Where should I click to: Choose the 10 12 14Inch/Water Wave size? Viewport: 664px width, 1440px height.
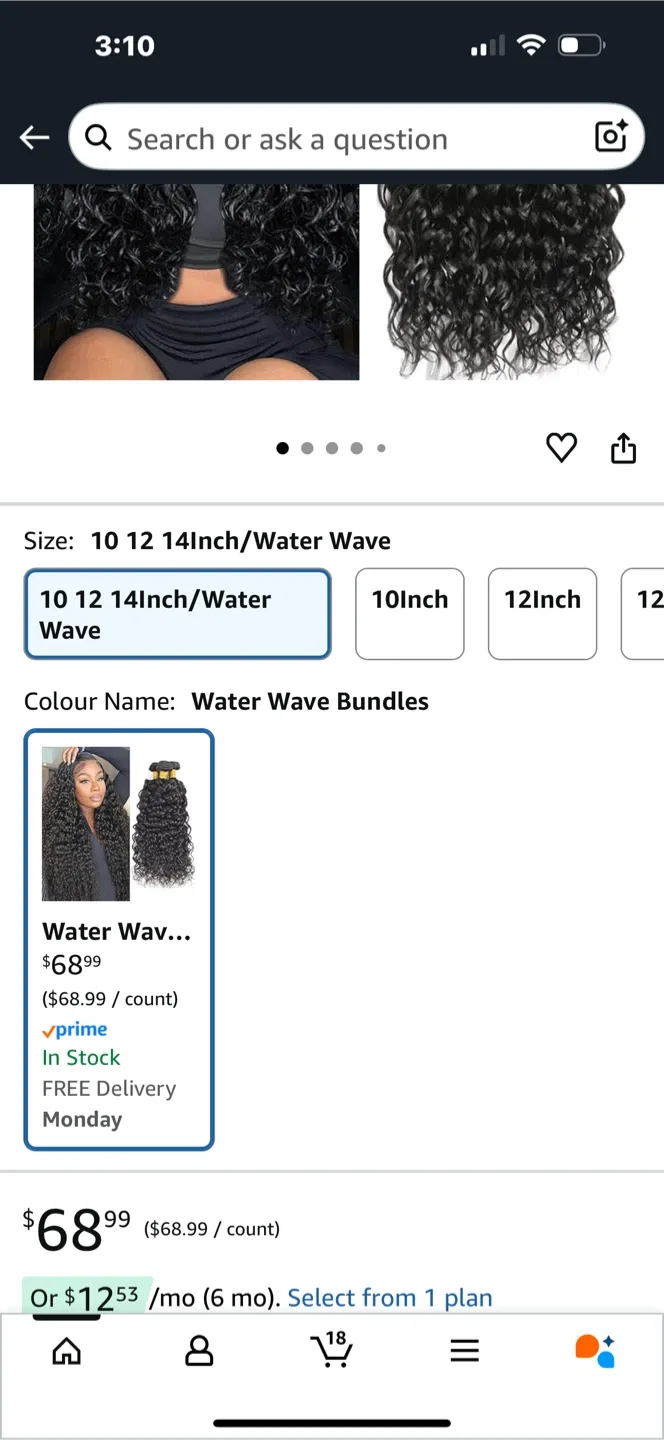(x=177, y=614)
